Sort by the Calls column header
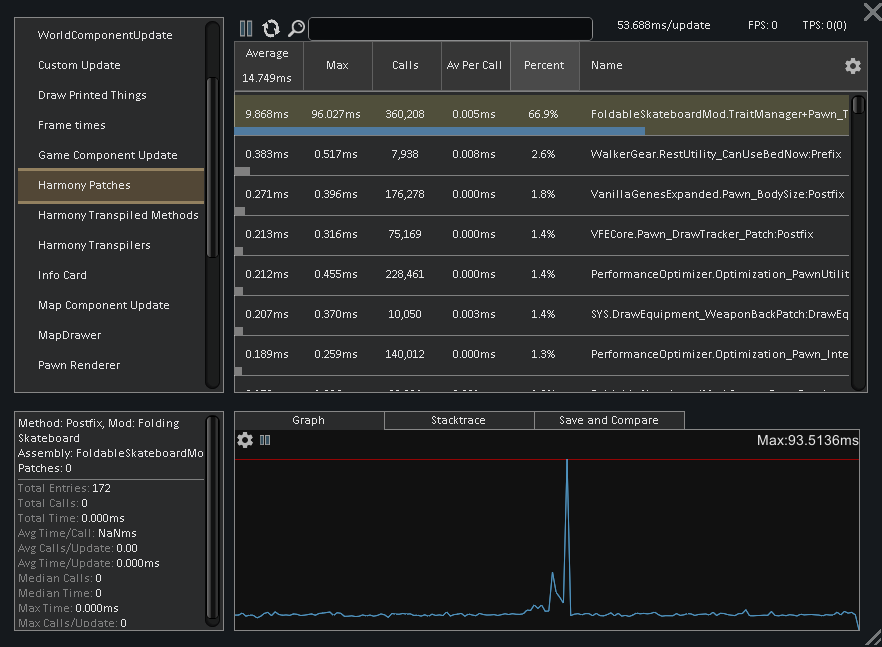 (407, 66)
